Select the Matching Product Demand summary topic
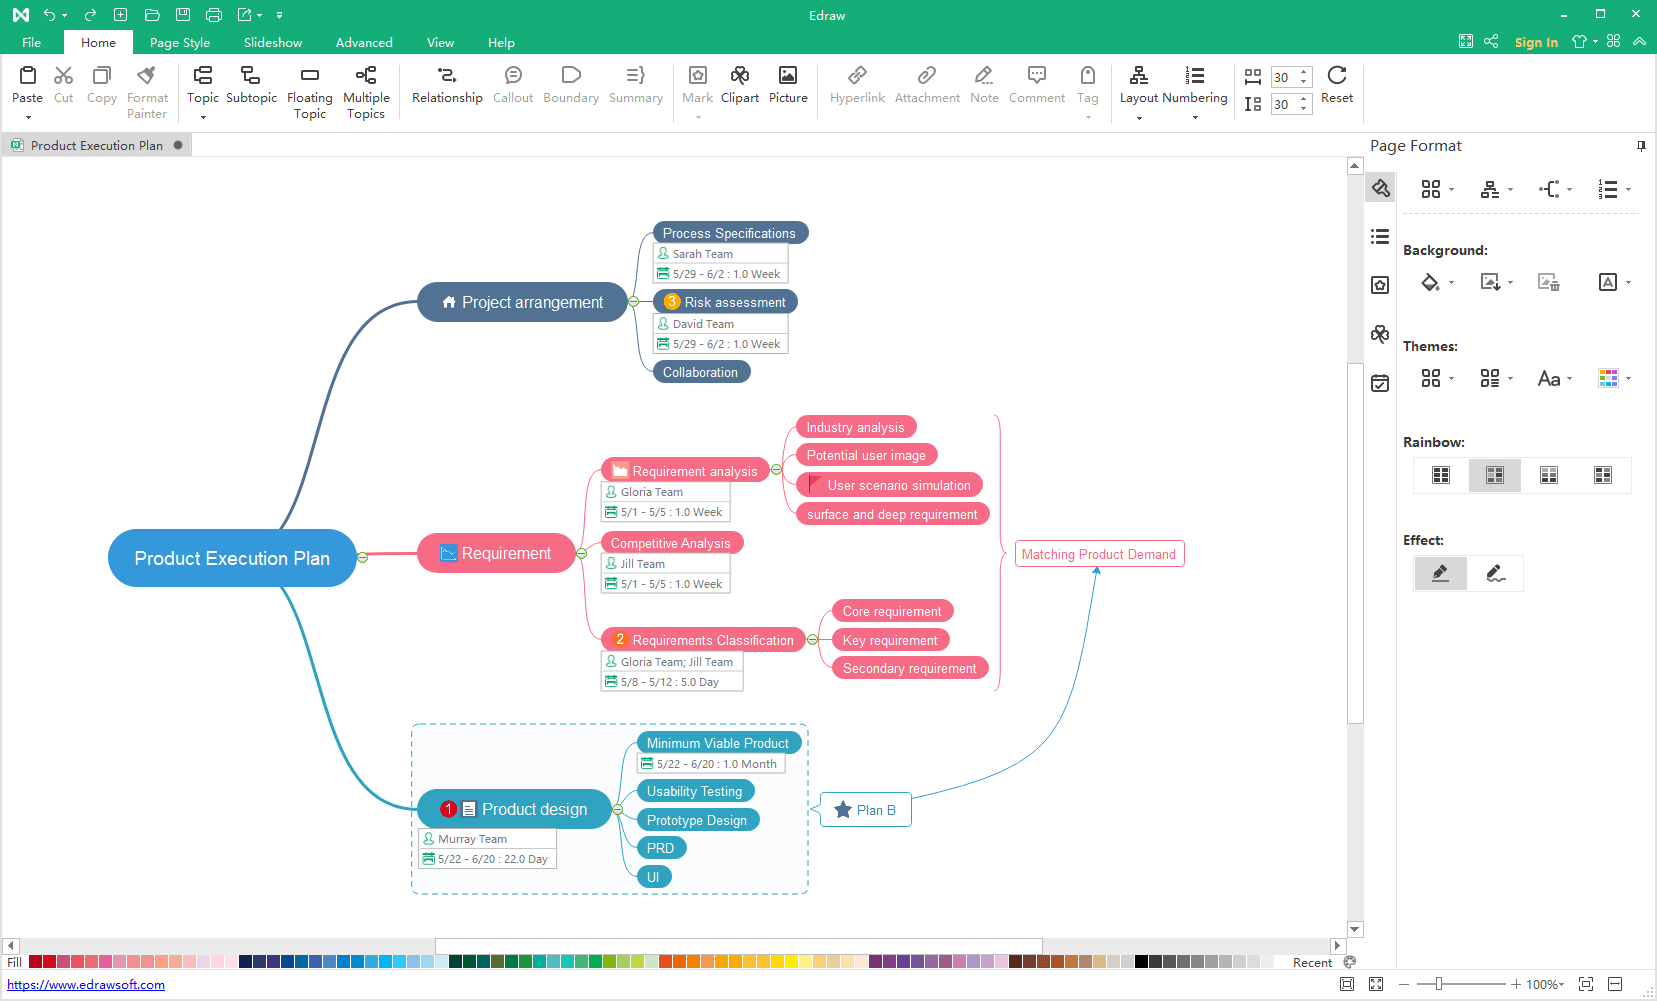 tap(1098, 554)
